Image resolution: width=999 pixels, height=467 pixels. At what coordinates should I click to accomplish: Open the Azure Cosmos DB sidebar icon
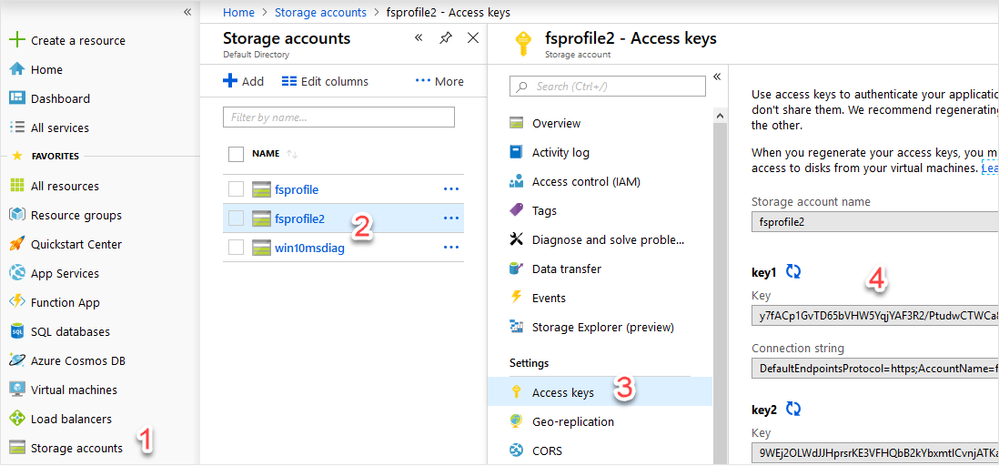(x=16, y=360)
